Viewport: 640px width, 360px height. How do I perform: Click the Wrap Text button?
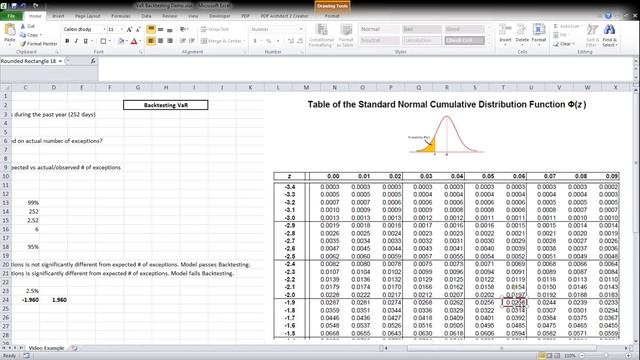point(215,29)
